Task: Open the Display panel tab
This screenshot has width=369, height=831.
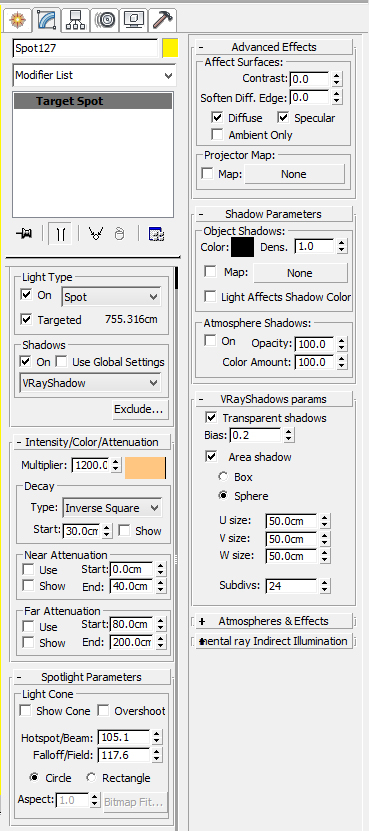Action: [x=133, y=20]
